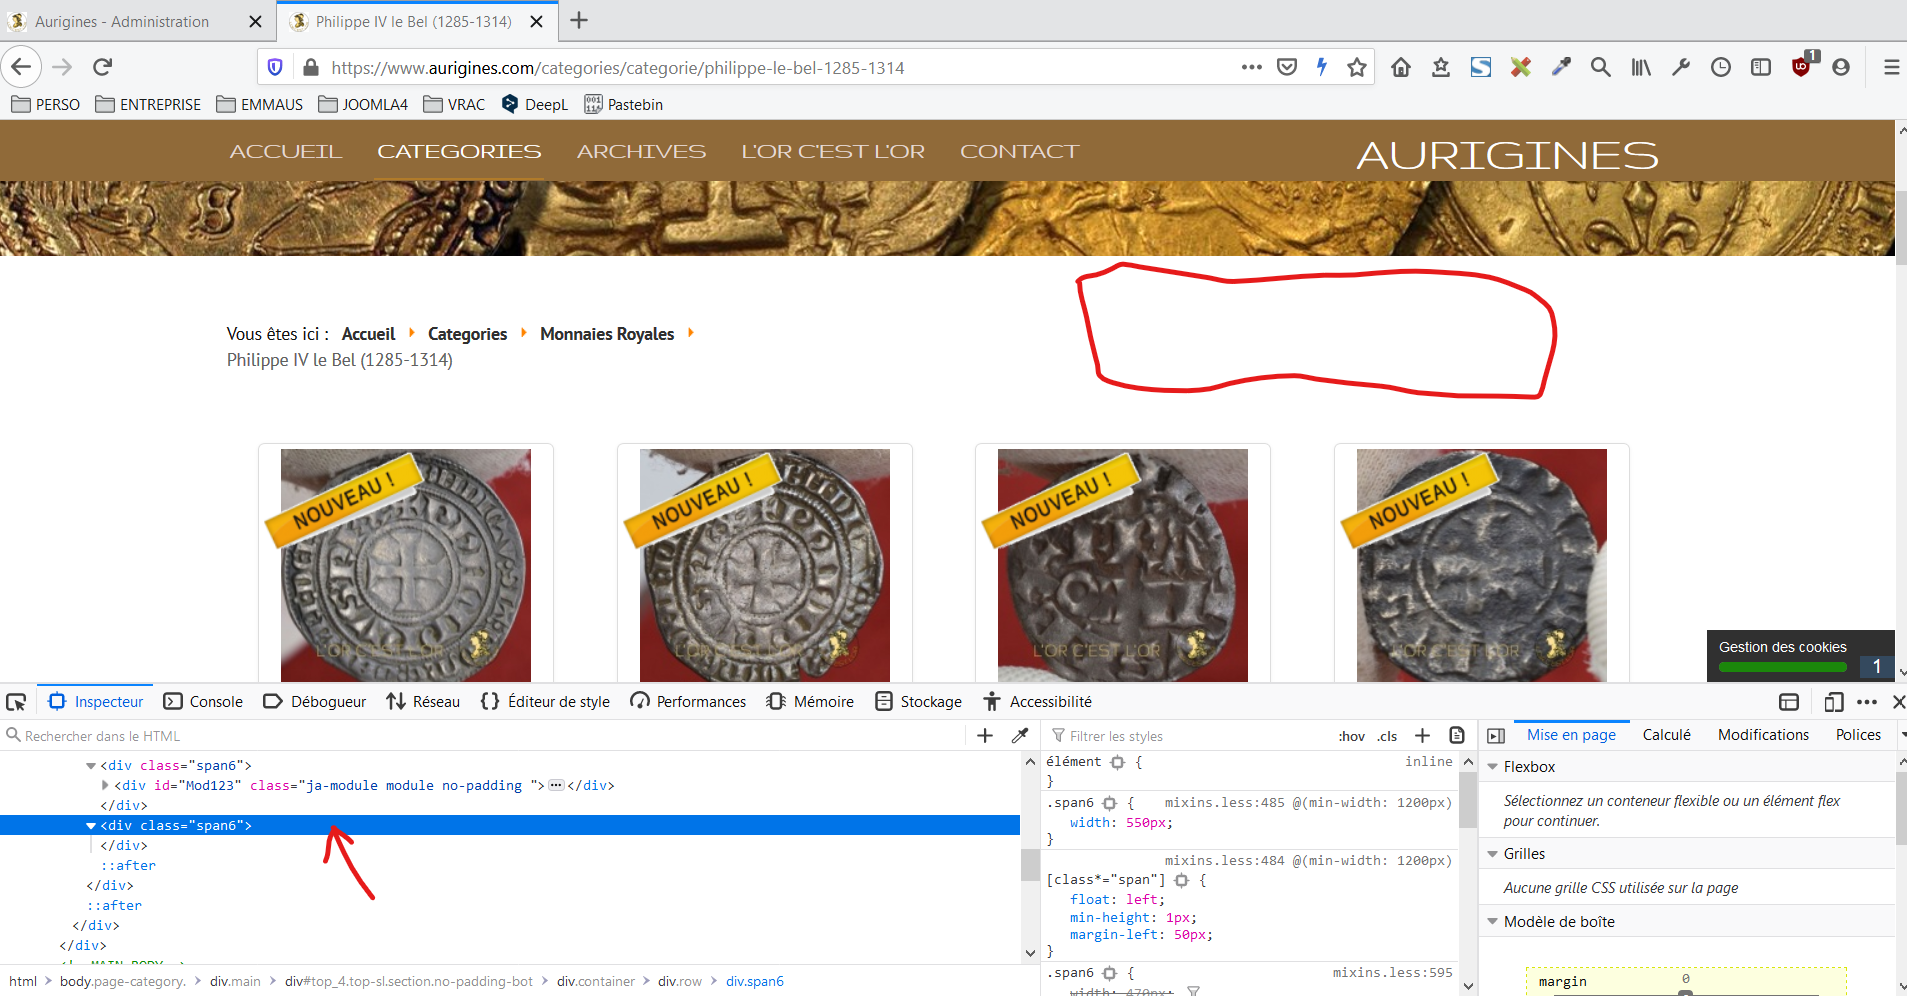Activate the eyedropper toolbar tool
The width and height of the screenshot is (1907, 996).
[1561, 67]
